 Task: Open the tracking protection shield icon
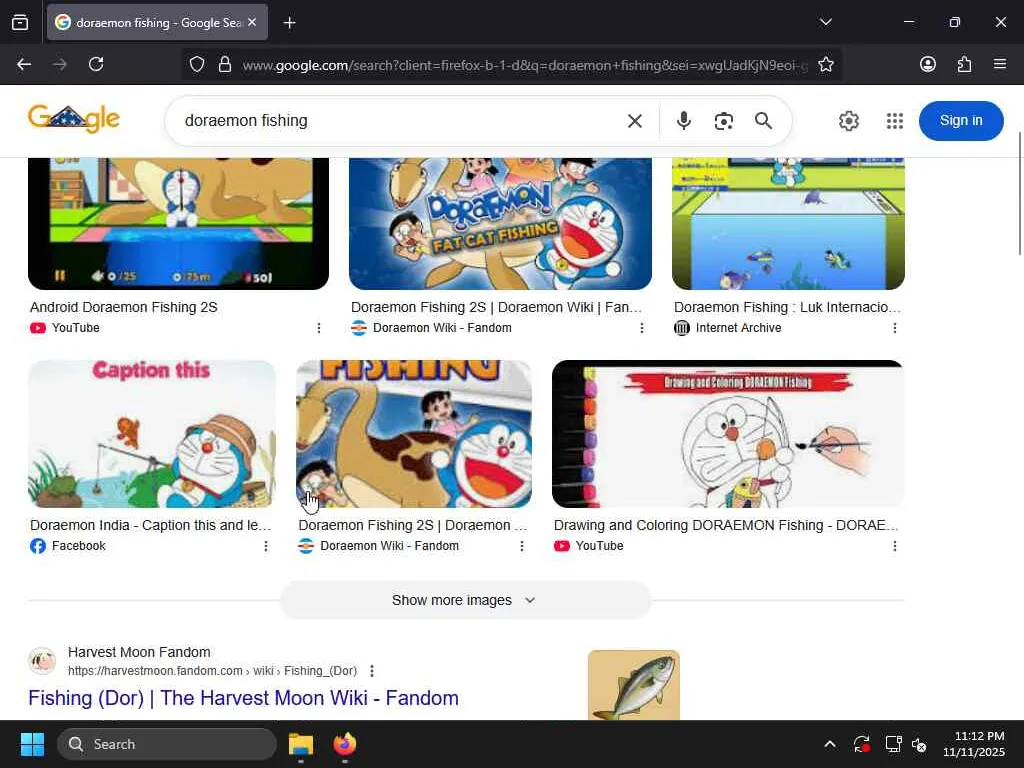tap(197, 64)
